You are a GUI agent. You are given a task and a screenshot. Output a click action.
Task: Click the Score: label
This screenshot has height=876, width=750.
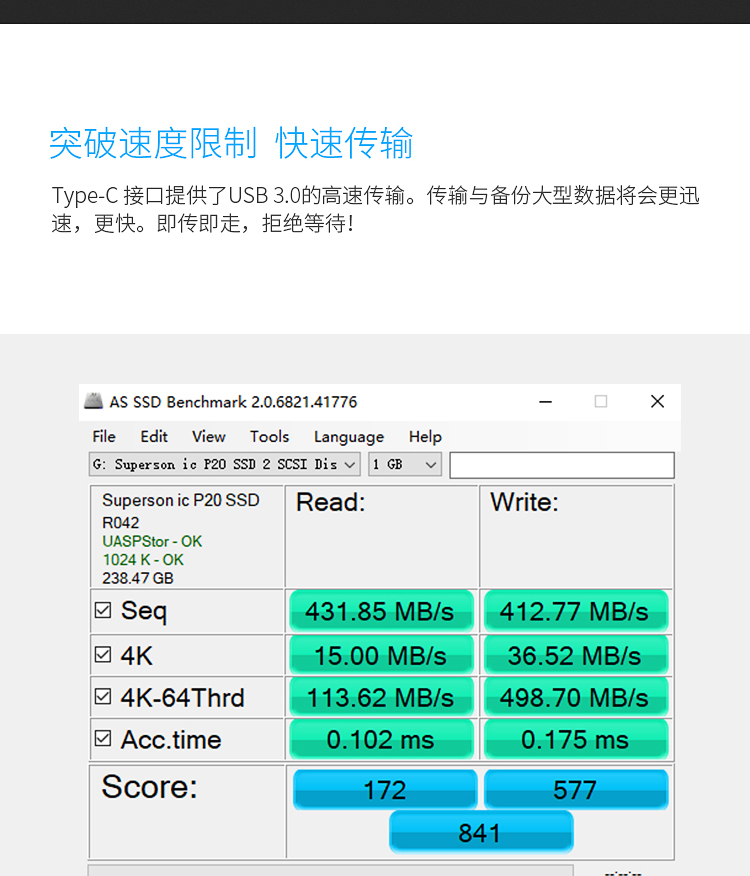(149, 787)
